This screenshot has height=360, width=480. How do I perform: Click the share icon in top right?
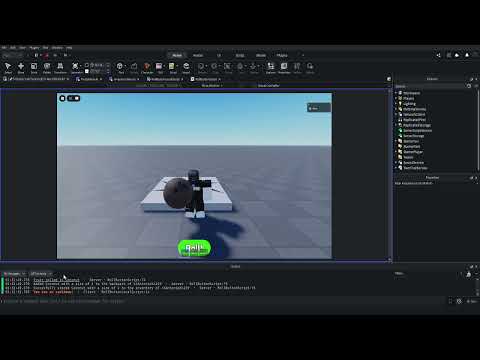pyautogui.click(x=438, y=55)
